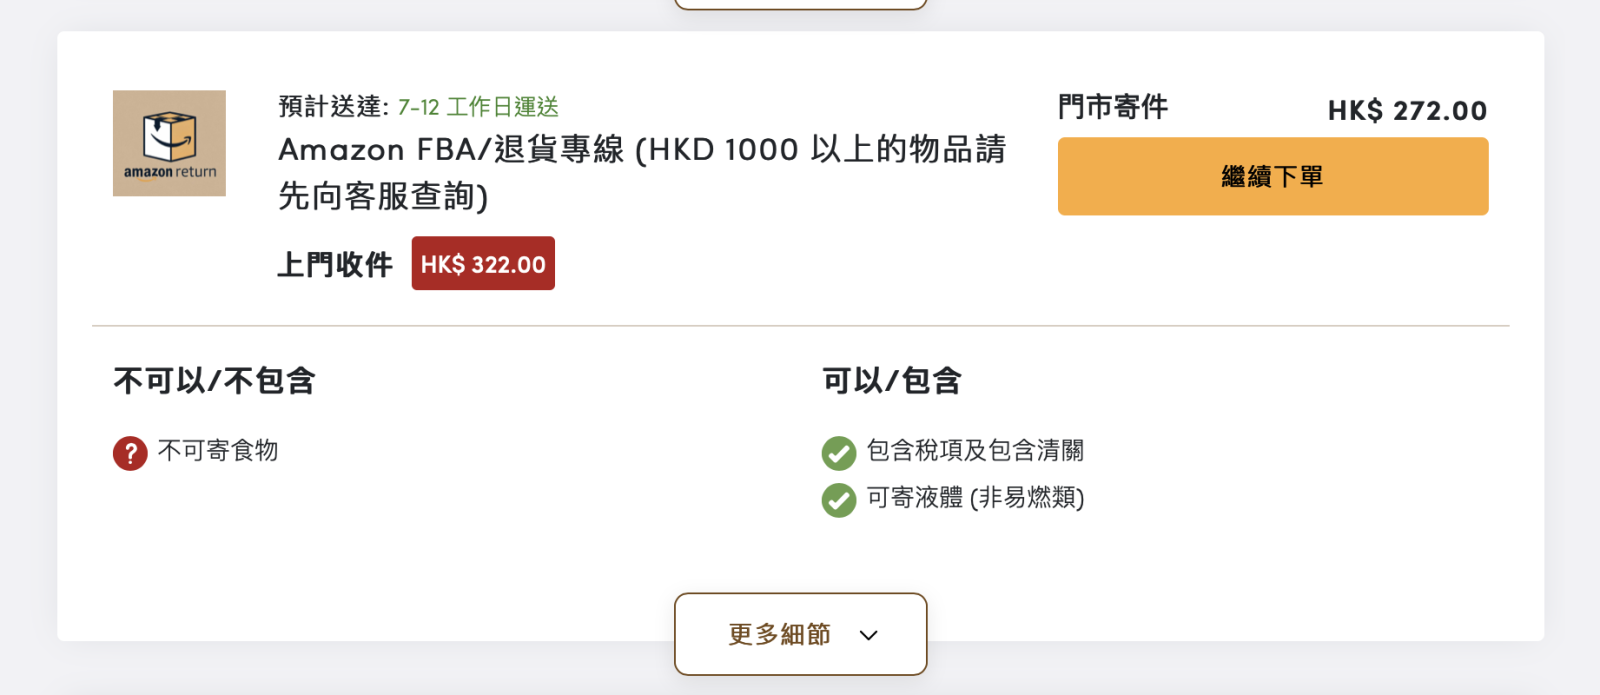Click the chevron arrow in 更多細節
The image size is (1600, 695).
[x=869, y=635]
